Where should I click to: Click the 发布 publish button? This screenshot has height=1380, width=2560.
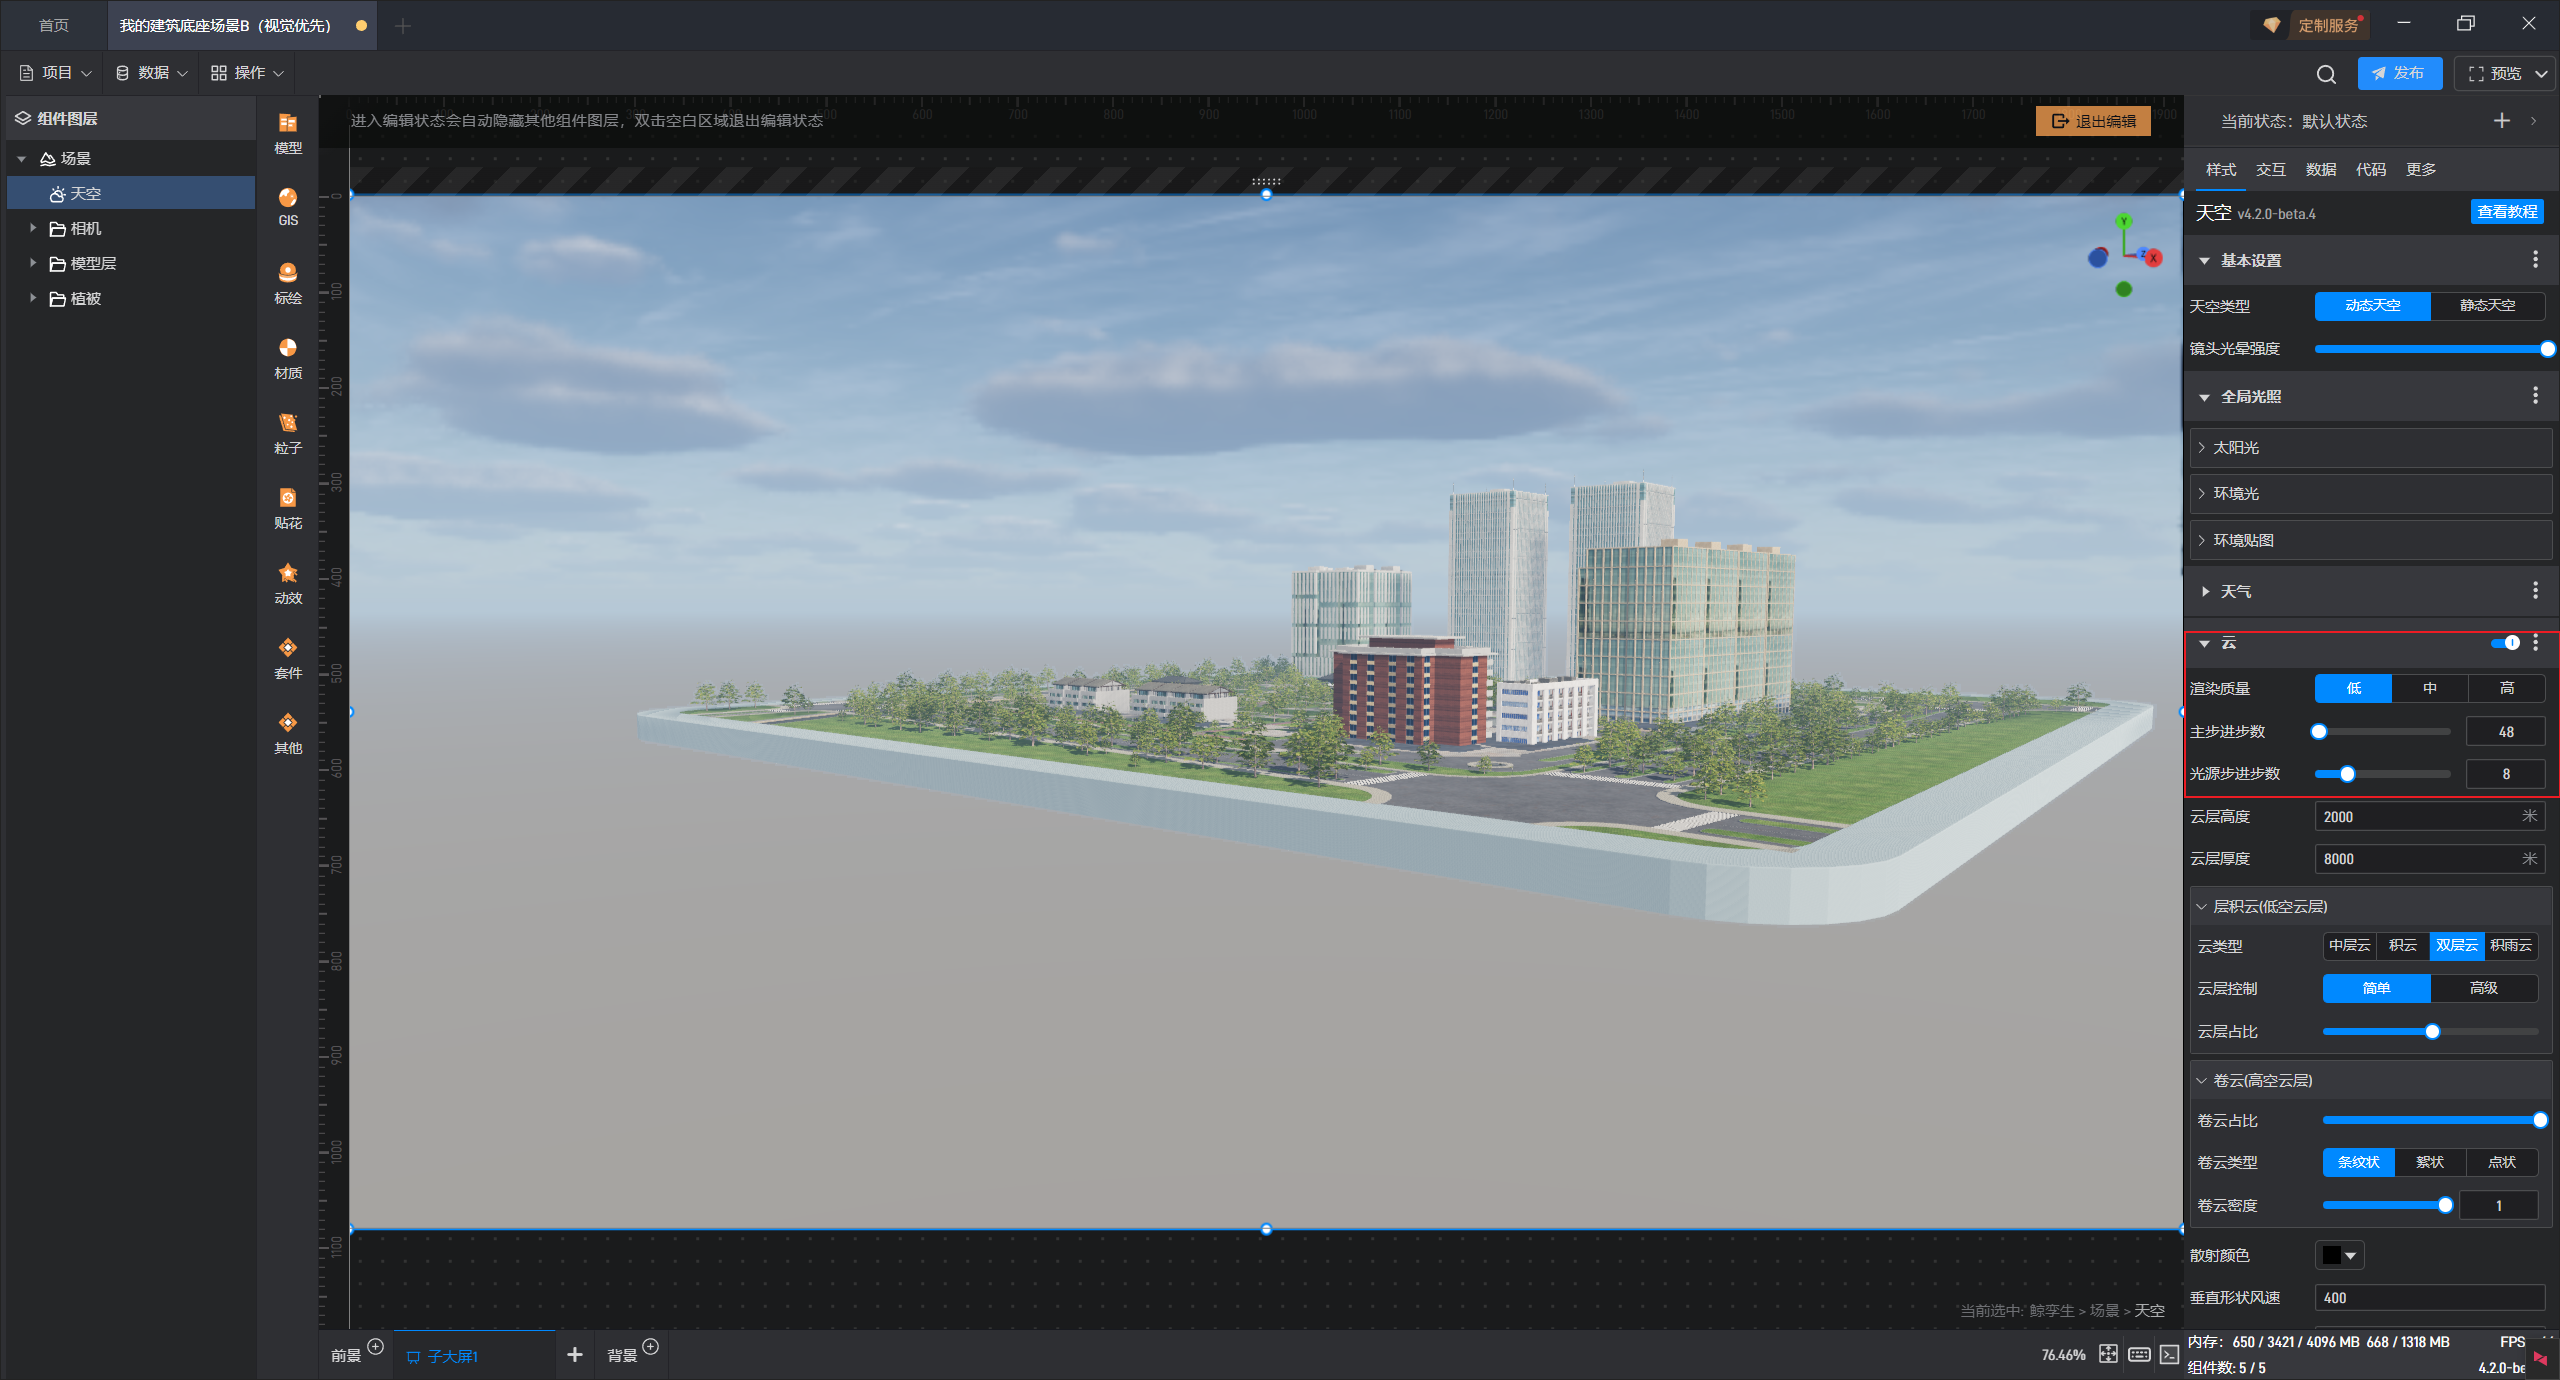coord(2398,74)
